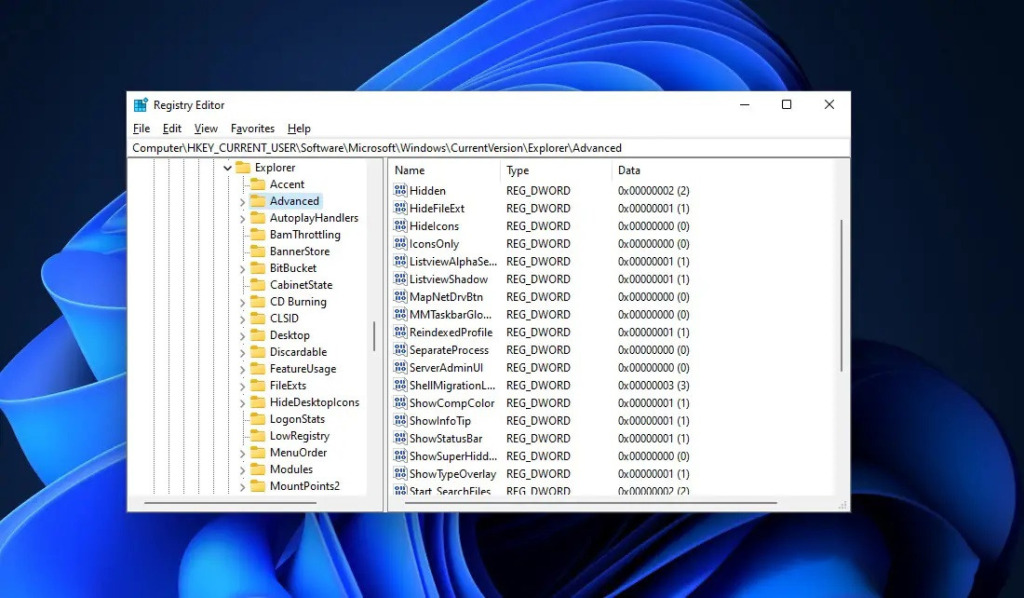Expand the FeatureUsage key arrow
This screenshot has width=1024, height=598.
point(242,369)
